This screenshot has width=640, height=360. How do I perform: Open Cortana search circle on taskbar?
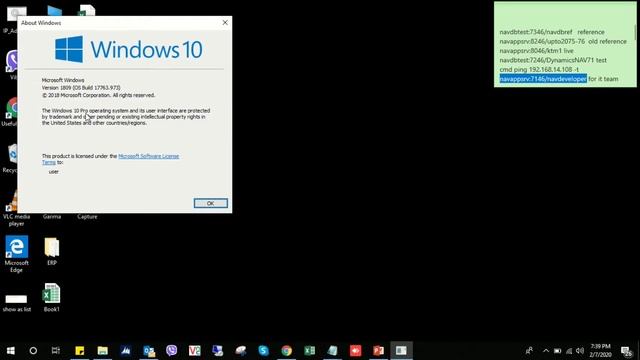[33, 351]
